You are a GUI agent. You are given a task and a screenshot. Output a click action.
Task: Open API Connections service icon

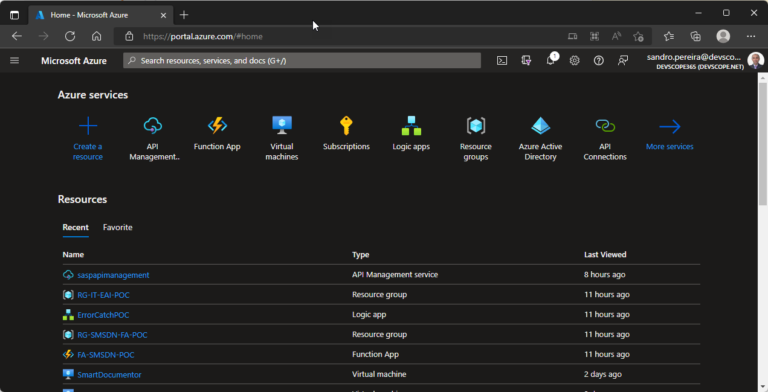tap(605, 126)
